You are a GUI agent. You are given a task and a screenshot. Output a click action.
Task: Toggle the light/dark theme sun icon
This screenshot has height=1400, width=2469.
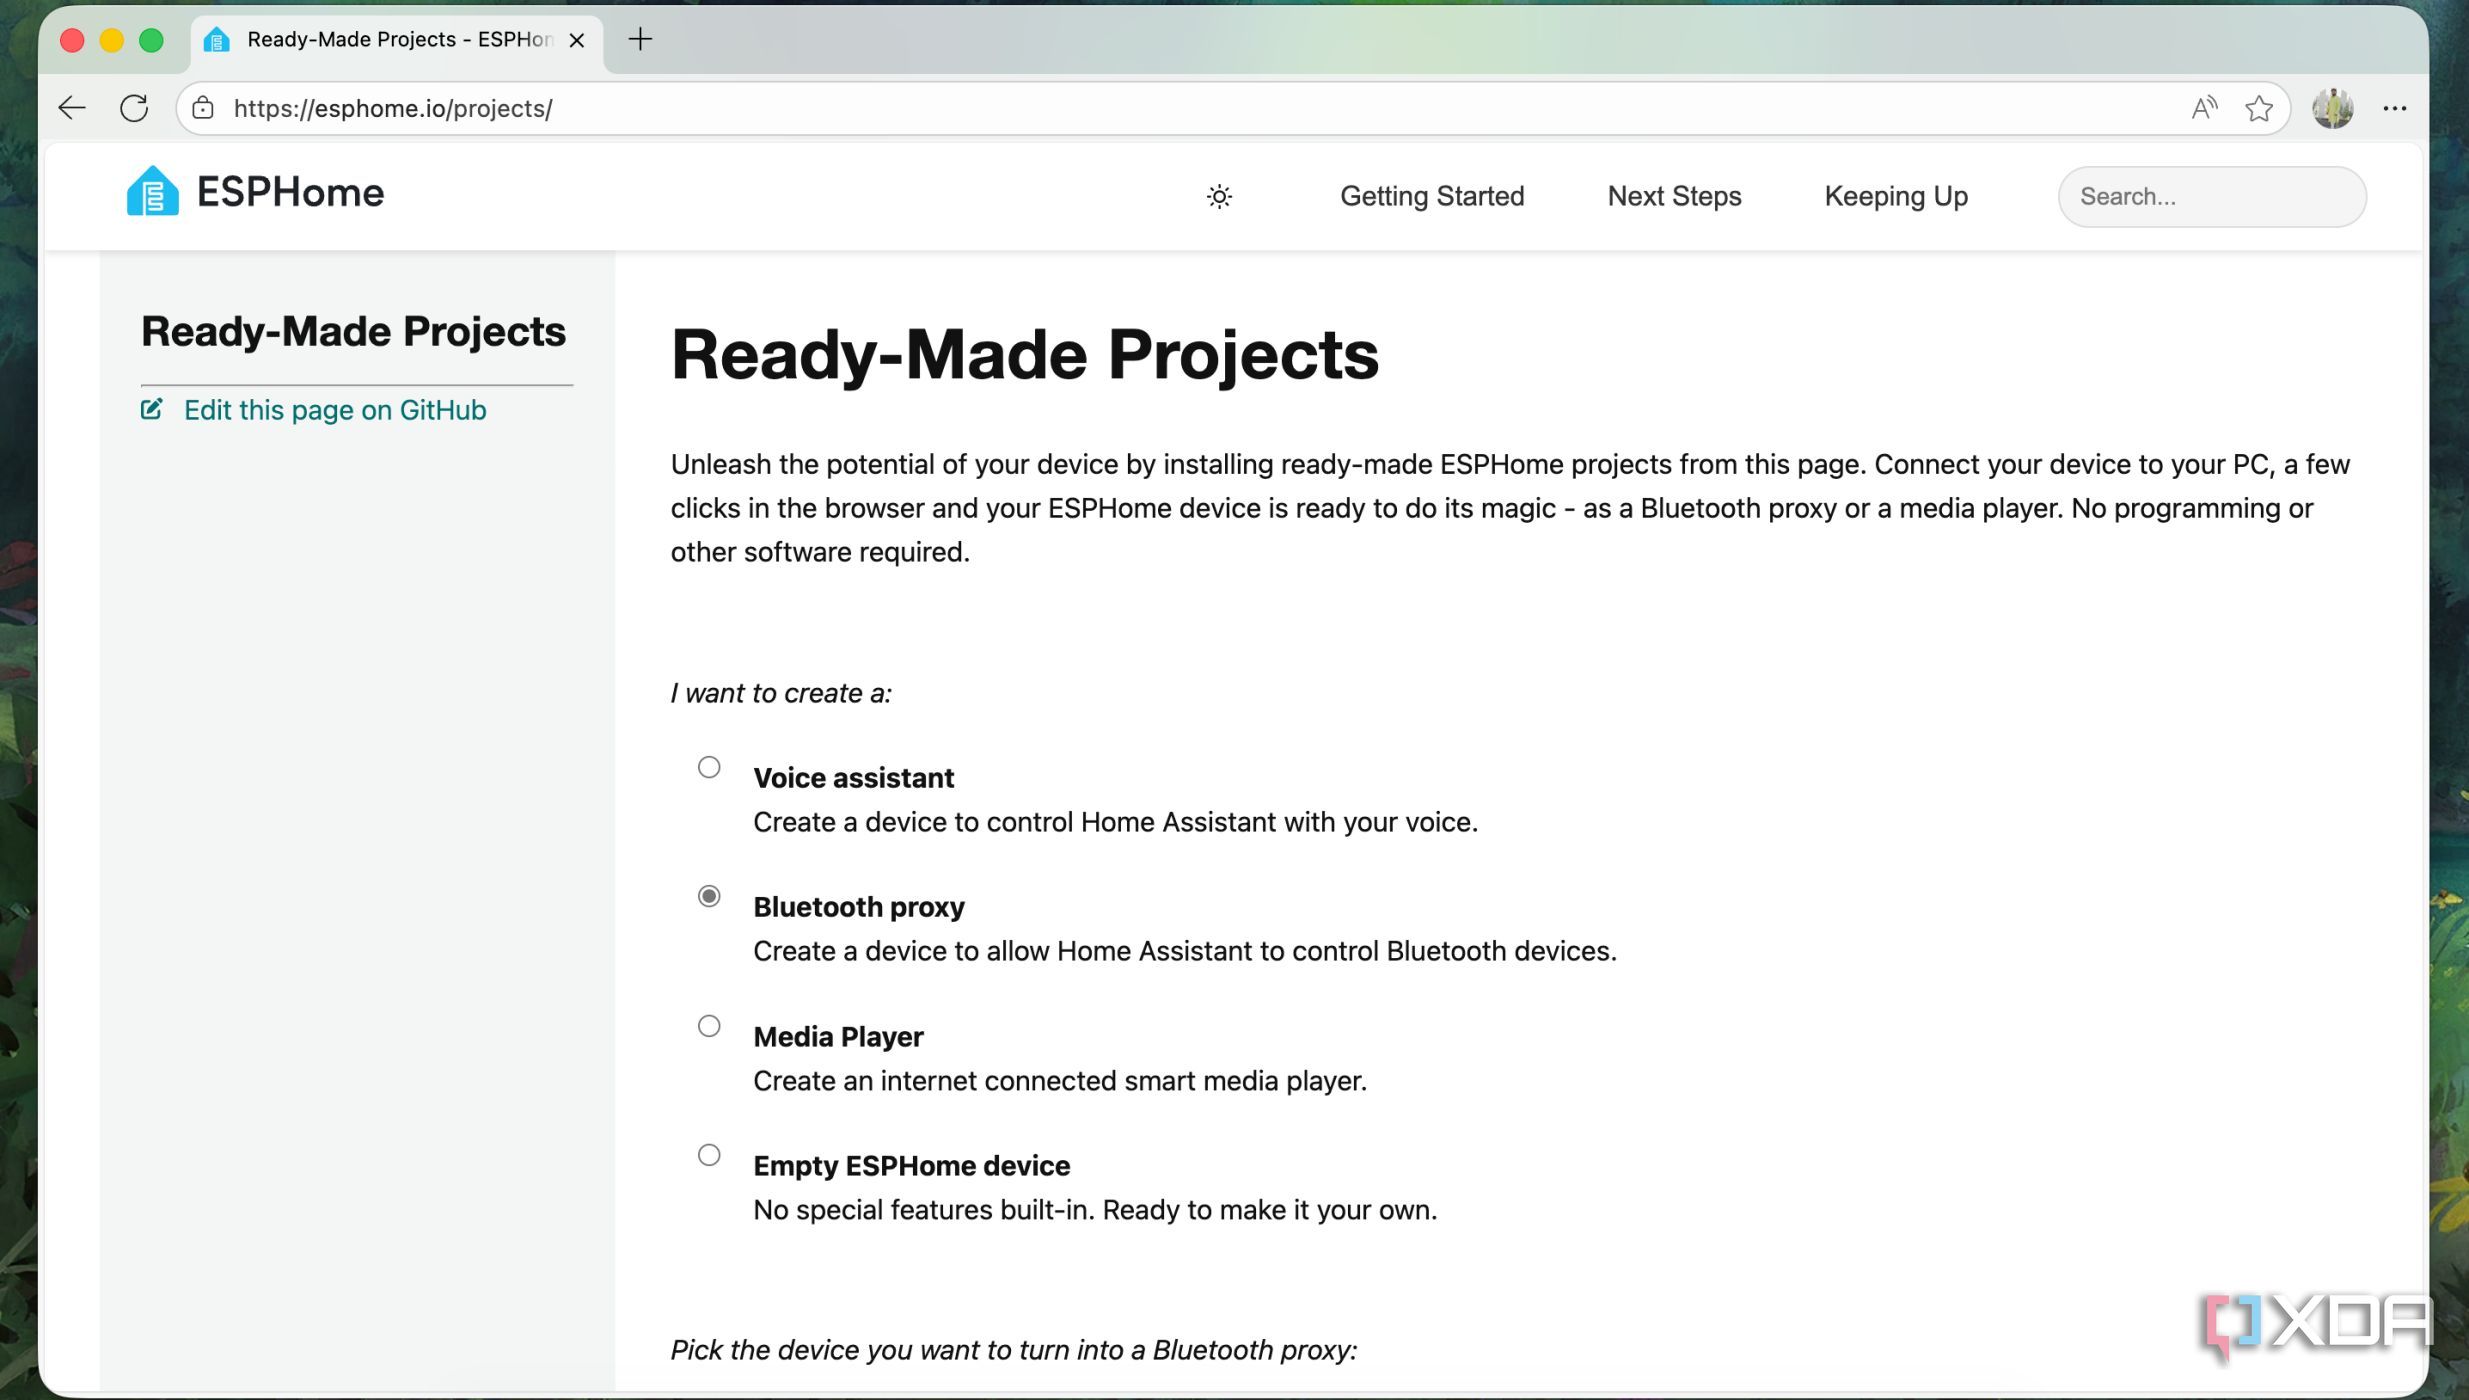(x=1219, y=196)
